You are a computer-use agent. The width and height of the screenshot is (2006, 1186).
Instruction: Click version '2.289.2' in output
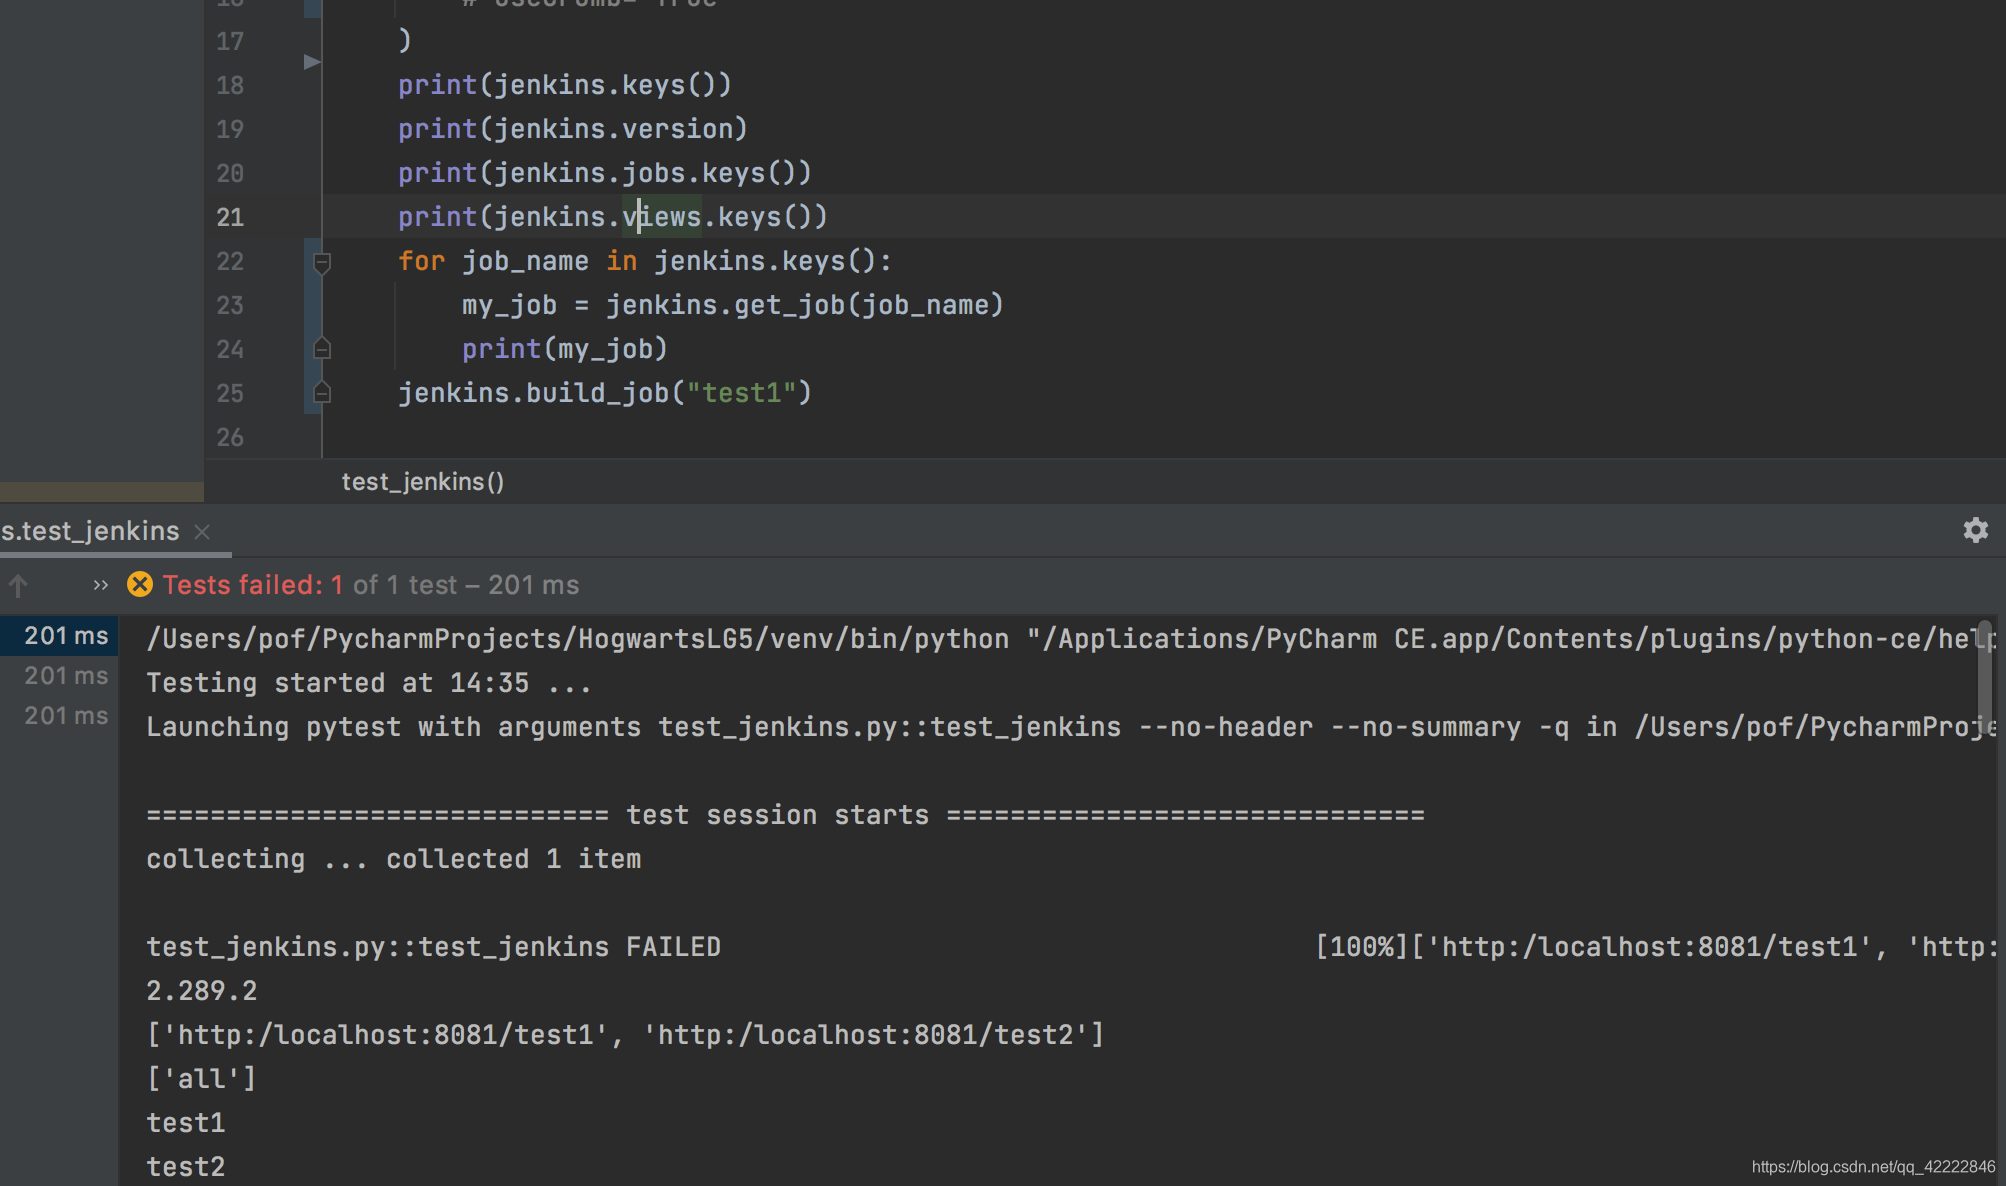[202, 991]
